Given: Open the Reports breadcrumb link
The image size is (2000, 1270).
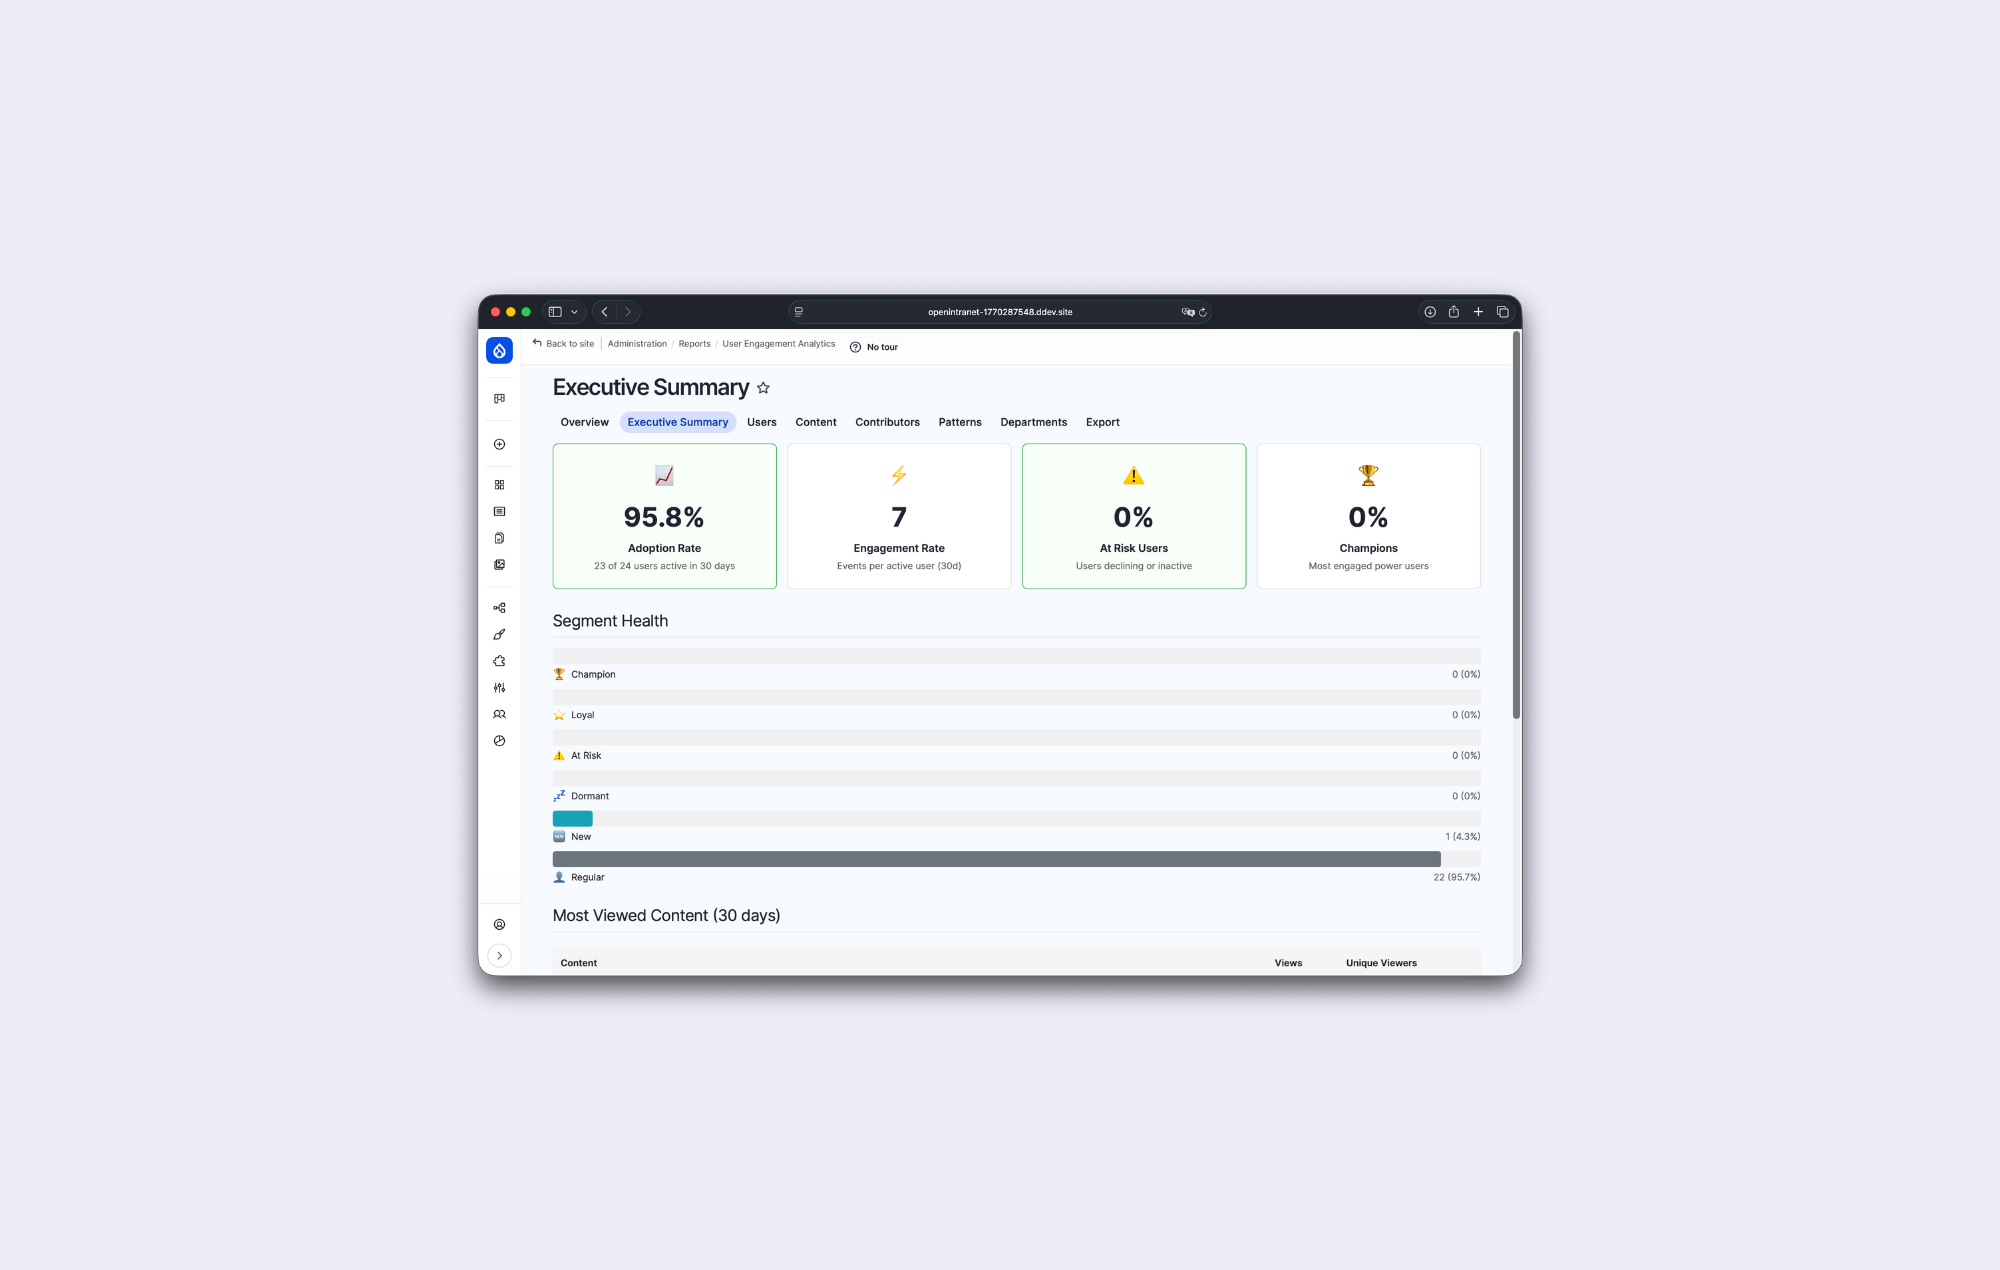Looking at the screenshot, I should tap(694, 343).
